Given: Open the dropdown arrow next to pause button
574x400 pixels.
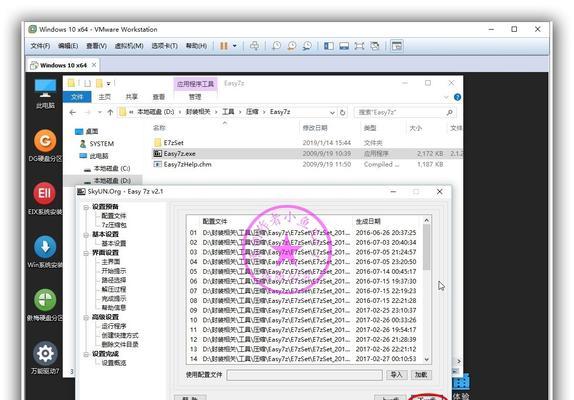Looking at the screenshot, I should (x=235, y=46).
